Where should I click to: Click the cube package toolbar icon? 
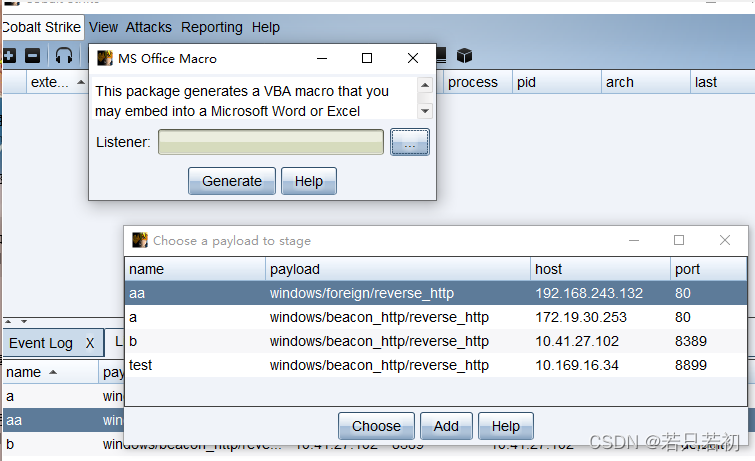pos(464,56)
